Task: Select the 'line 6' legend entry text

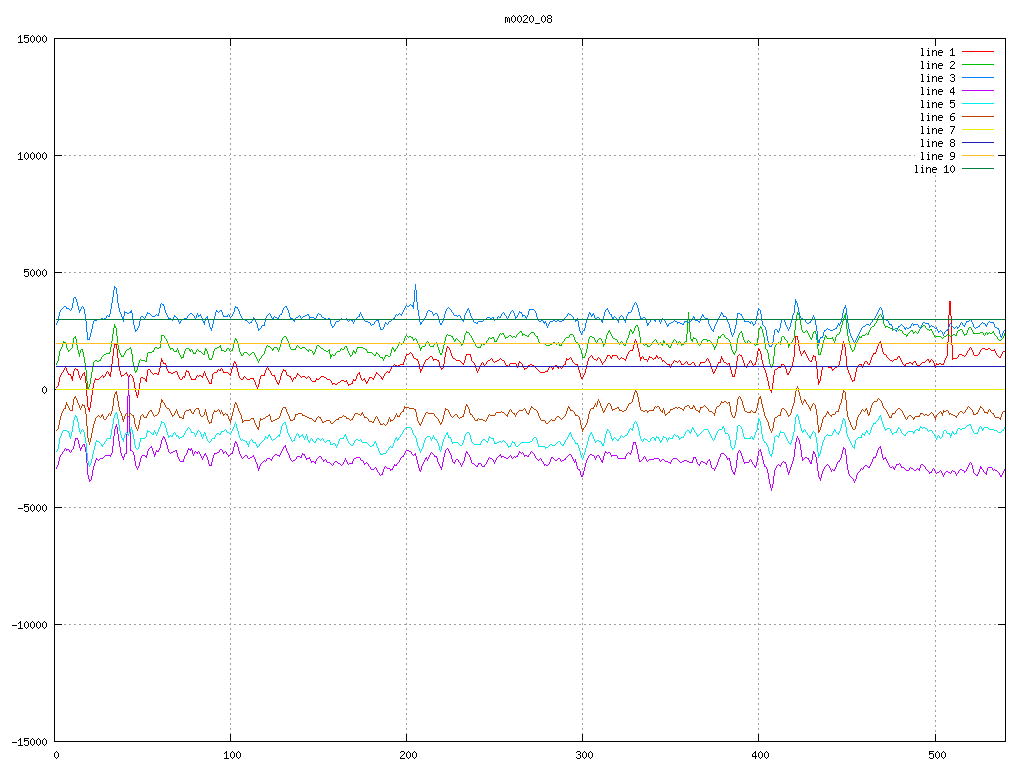Action: (937, 117)
